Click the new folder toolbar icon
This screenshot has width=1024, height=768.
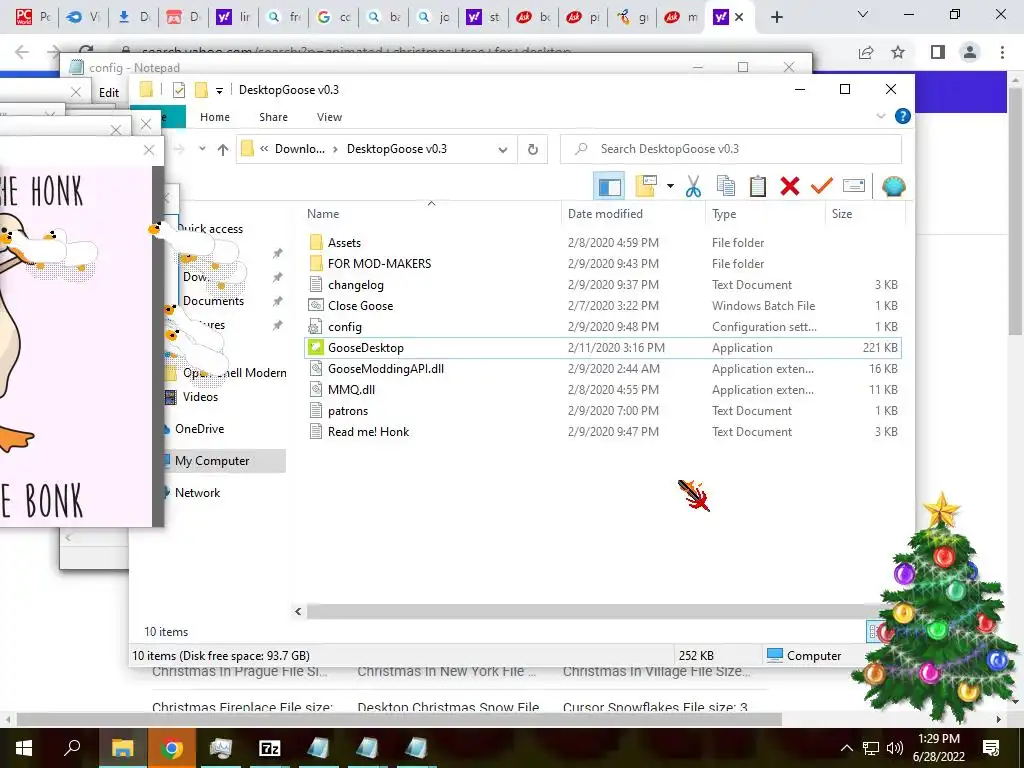[x=646, y=186]
